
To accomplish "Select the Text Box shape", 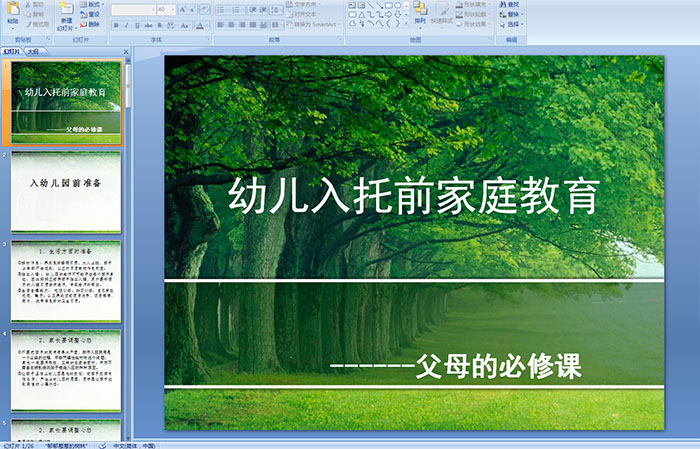I will coord(353,5).
